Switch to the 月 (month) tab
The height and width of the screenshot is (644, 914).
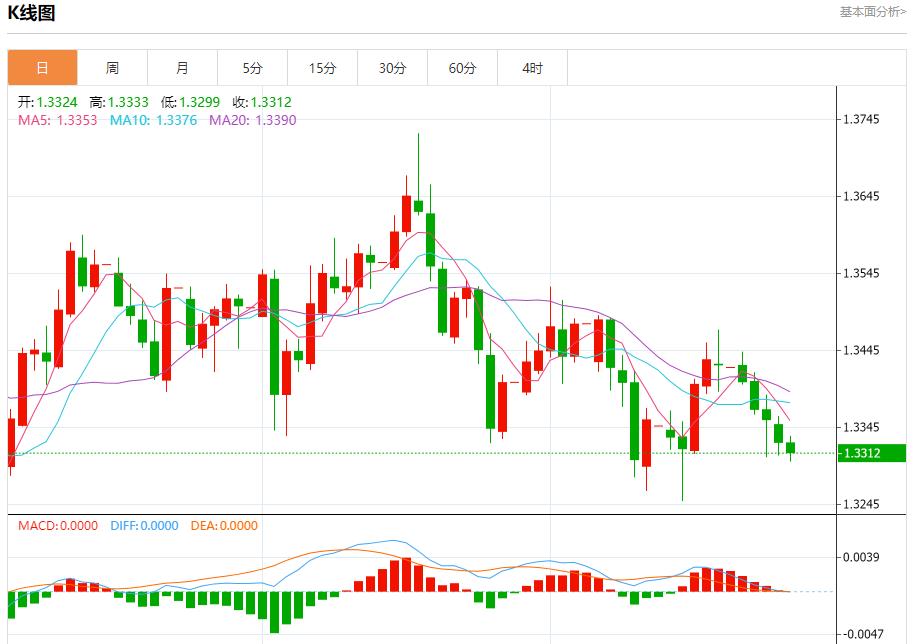[182, 67]
